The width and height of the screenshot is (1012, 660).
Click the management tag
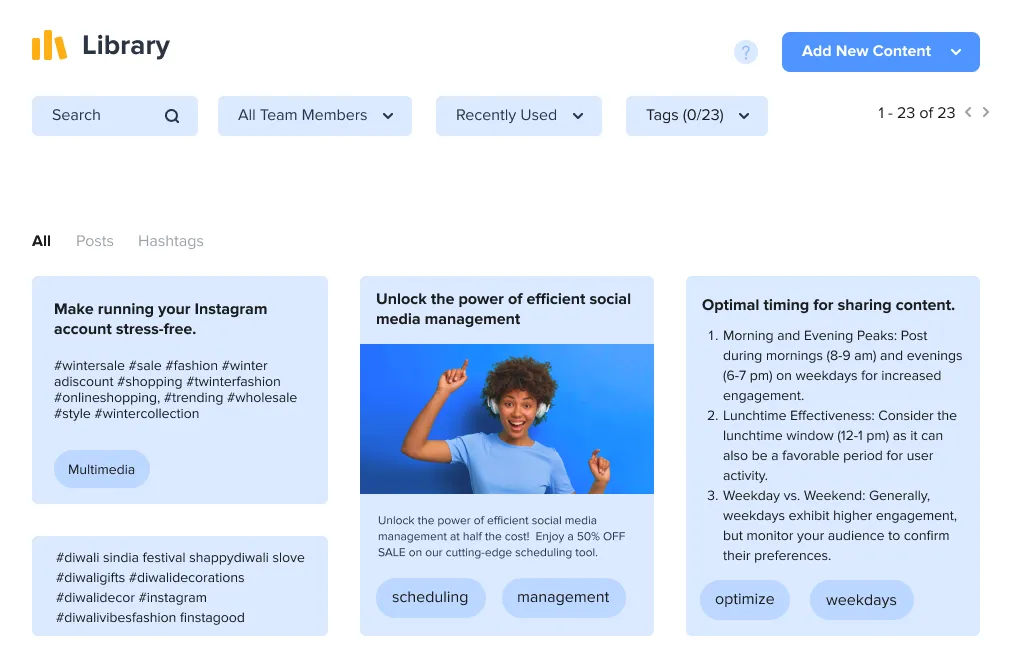[563, 597]
